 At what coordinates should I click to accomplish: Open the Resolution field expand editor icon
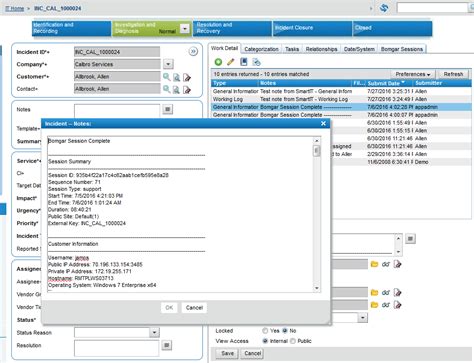point(167,345)
